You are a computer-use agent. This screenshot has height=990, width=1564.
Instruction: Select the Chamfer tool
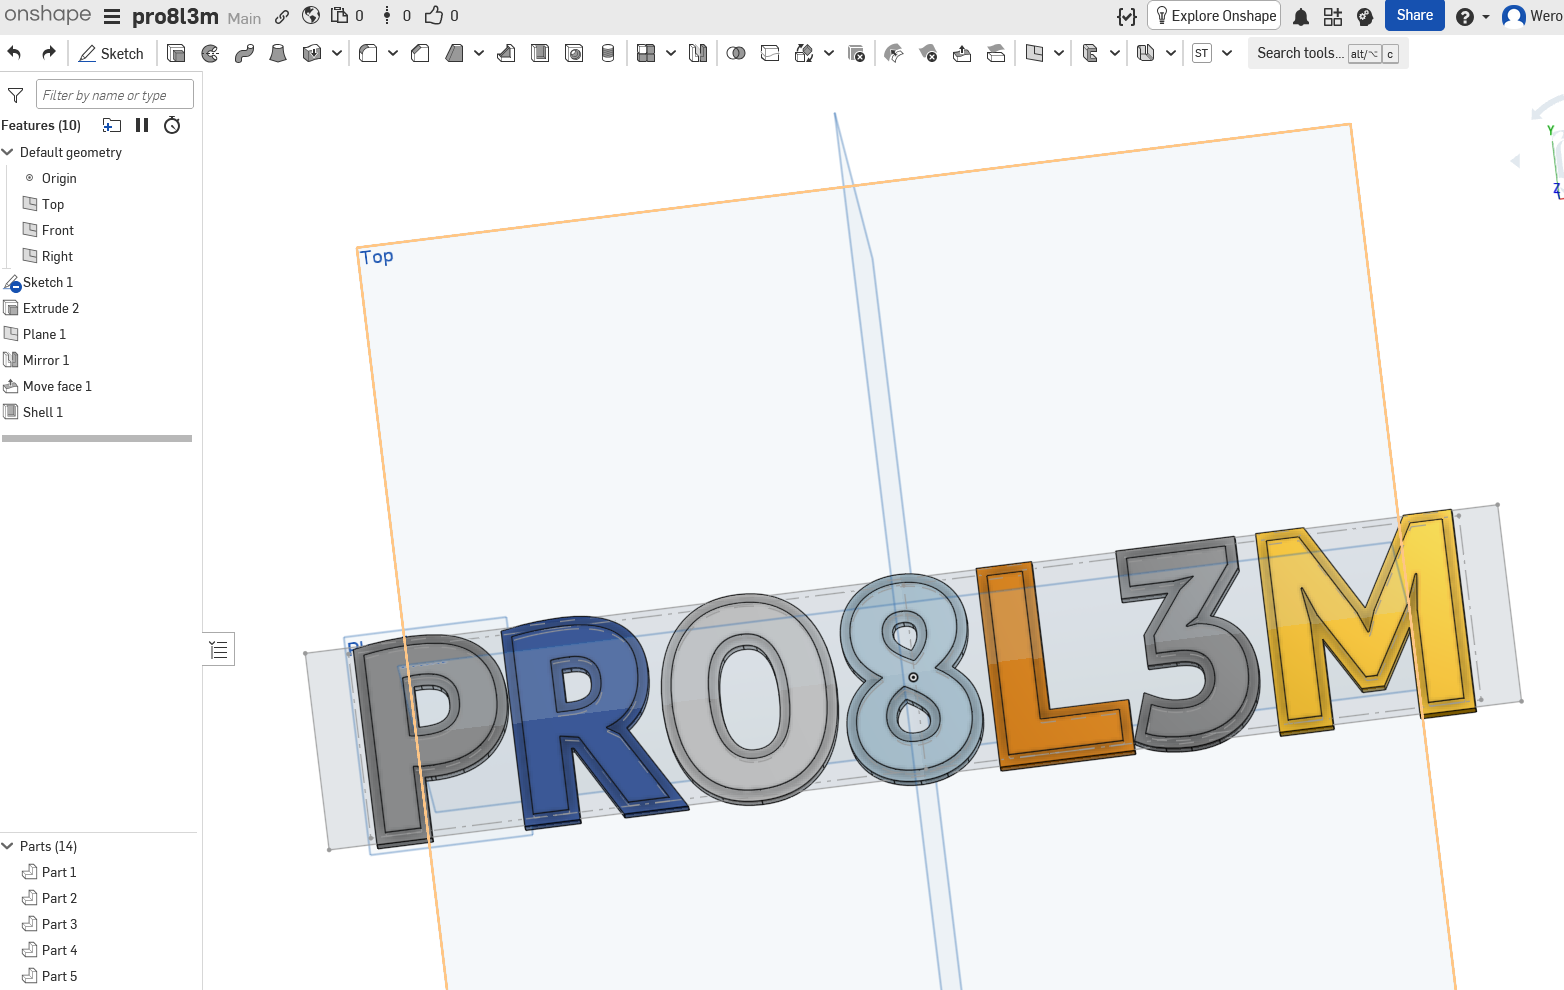(x=420, y=53)
